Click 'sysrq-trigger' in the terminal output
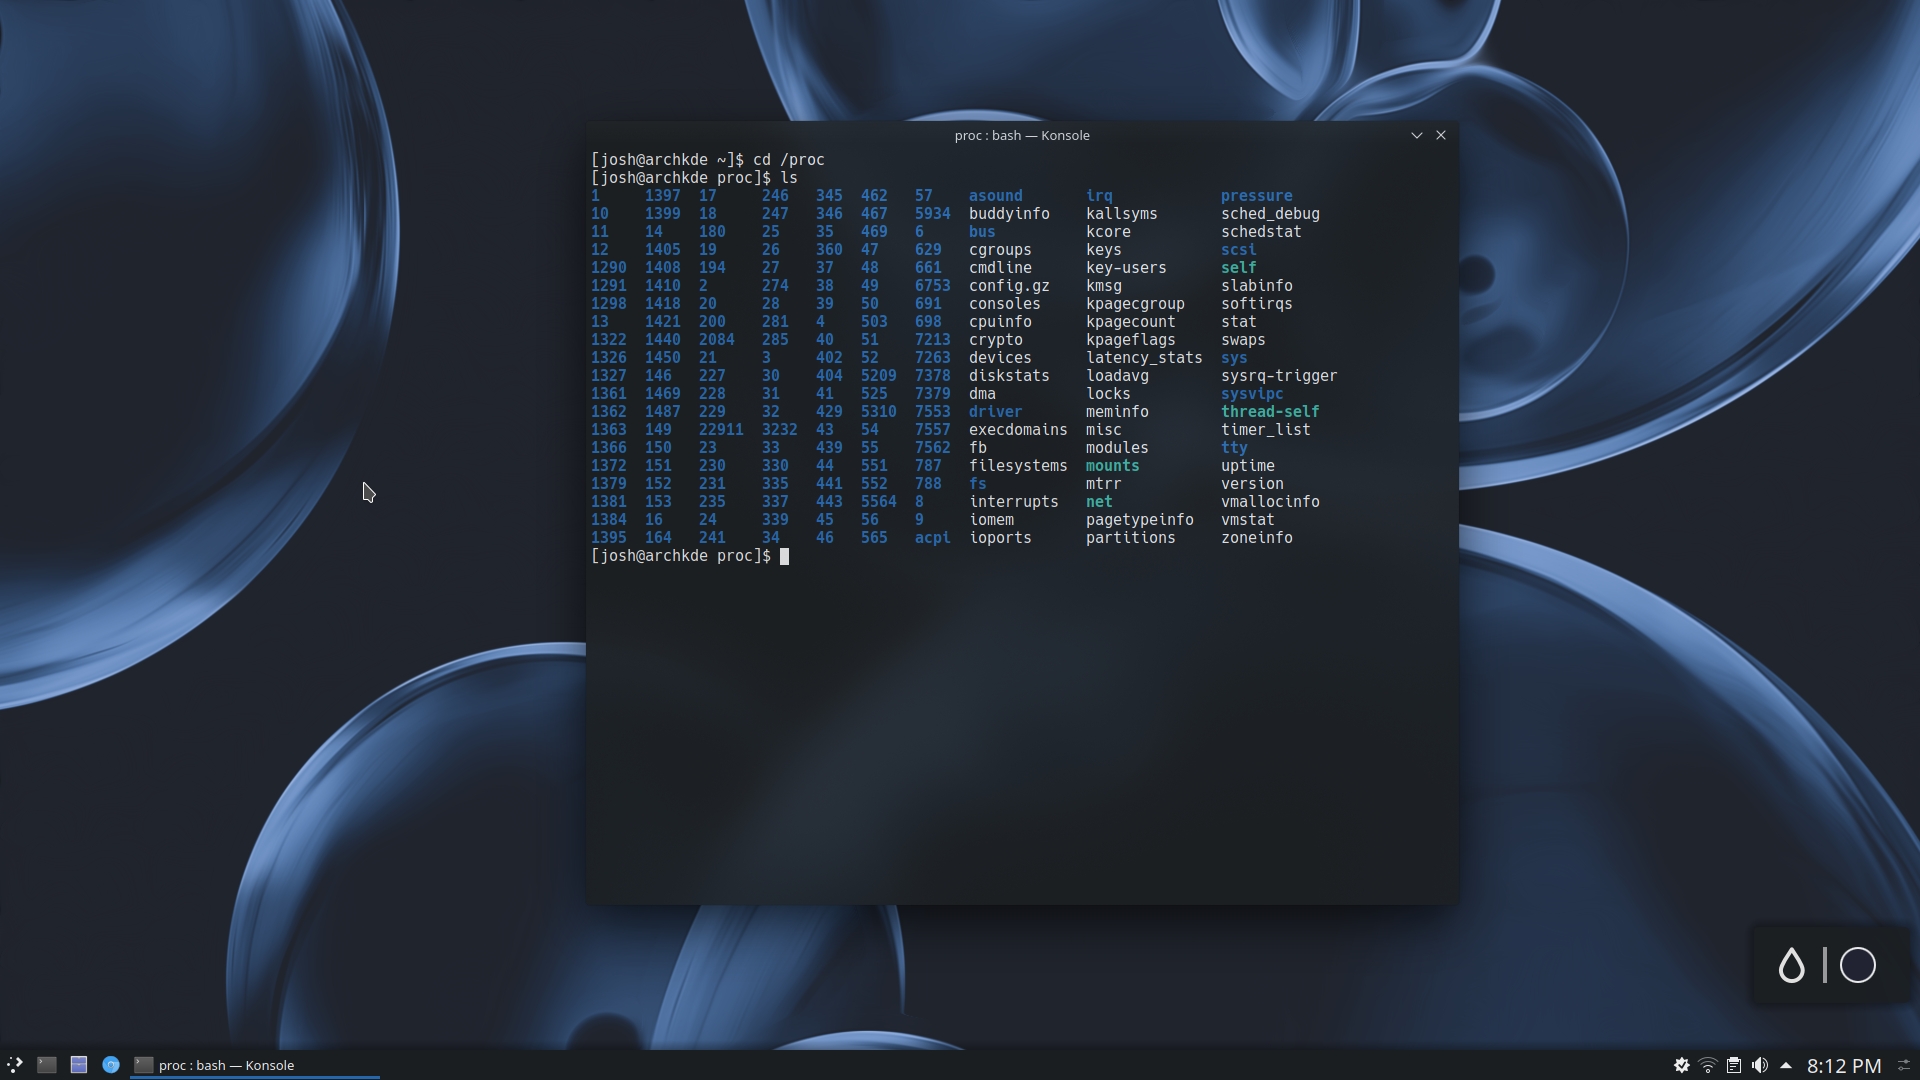1920x1080 pixels. tap(1279, 376)
